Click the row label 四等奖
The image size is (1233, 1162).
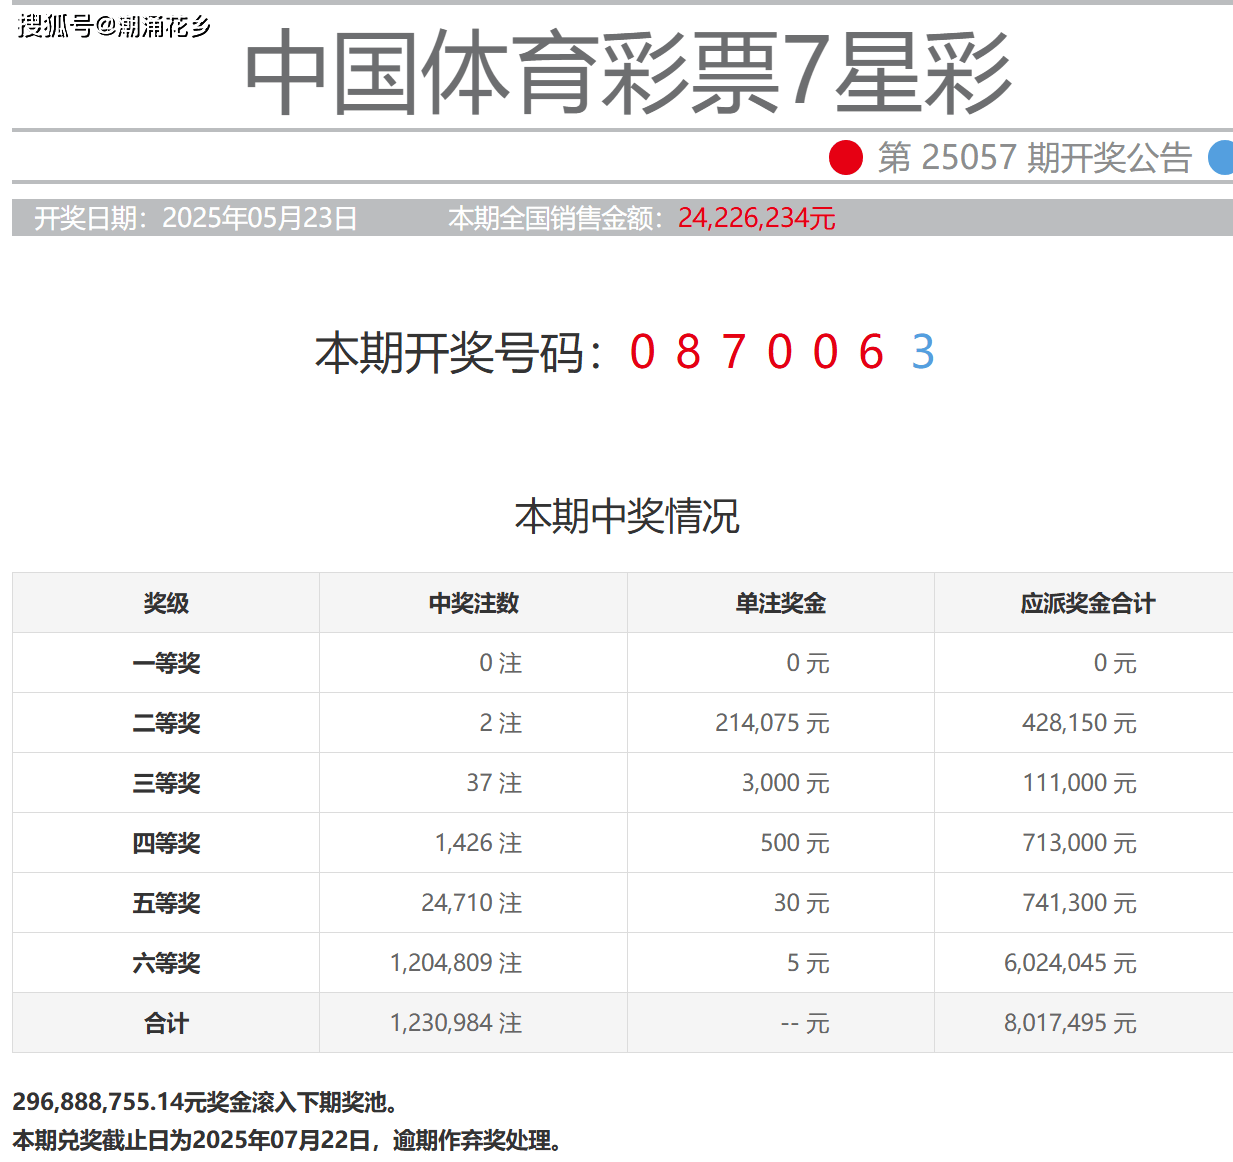[x=166, y=843]
